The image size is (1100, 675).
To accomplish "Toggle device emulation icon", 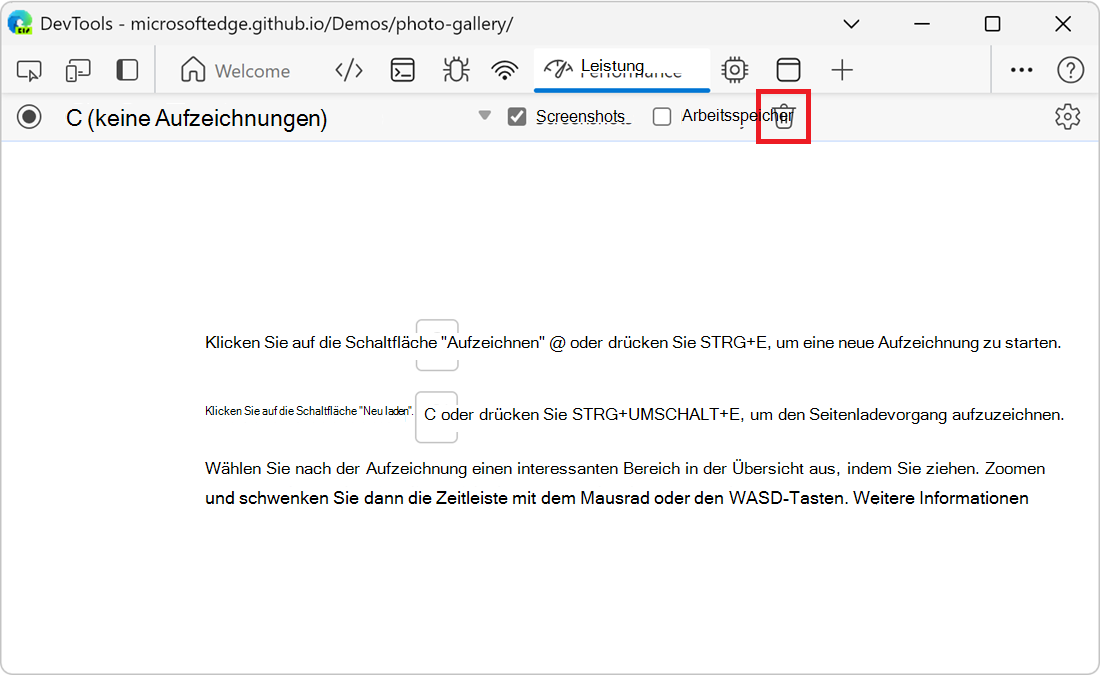I will coord(78,71).
